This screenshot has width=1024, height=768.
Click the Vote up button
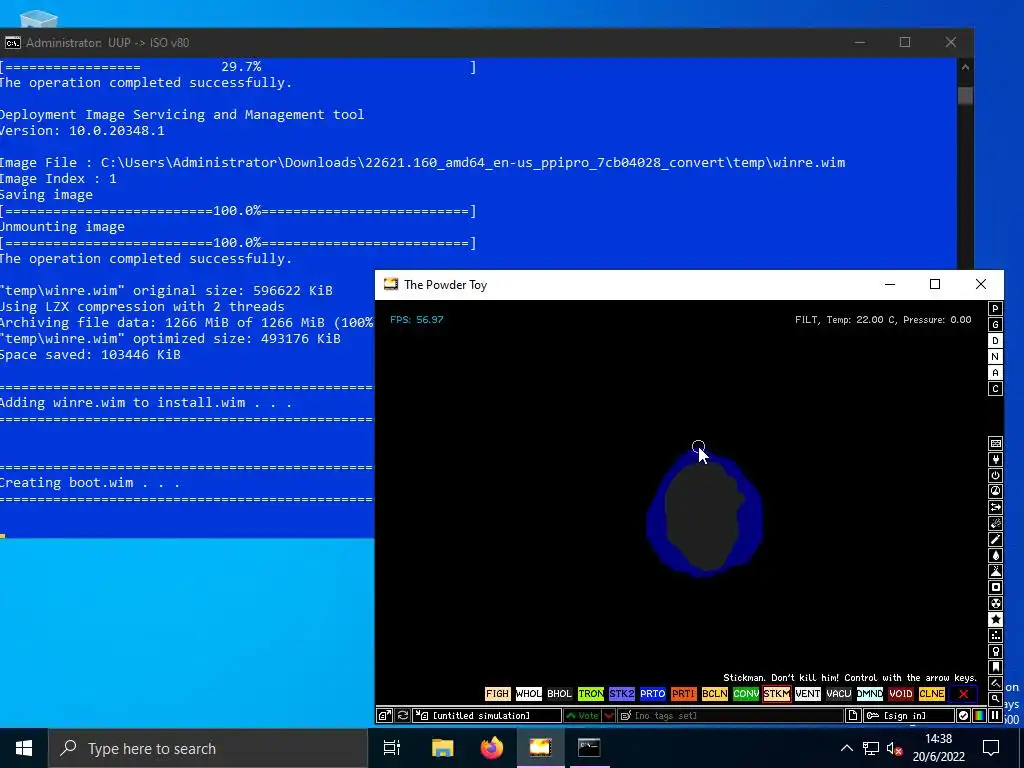click(583, 716)
